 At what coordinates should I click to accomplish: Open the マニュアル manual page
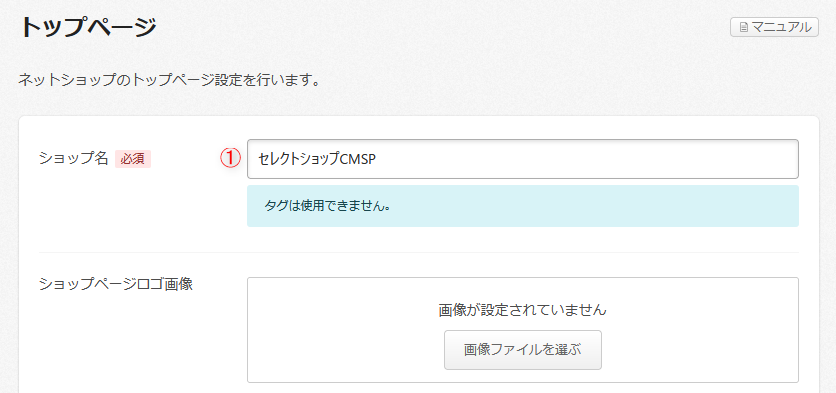click(x=774, y=27)
